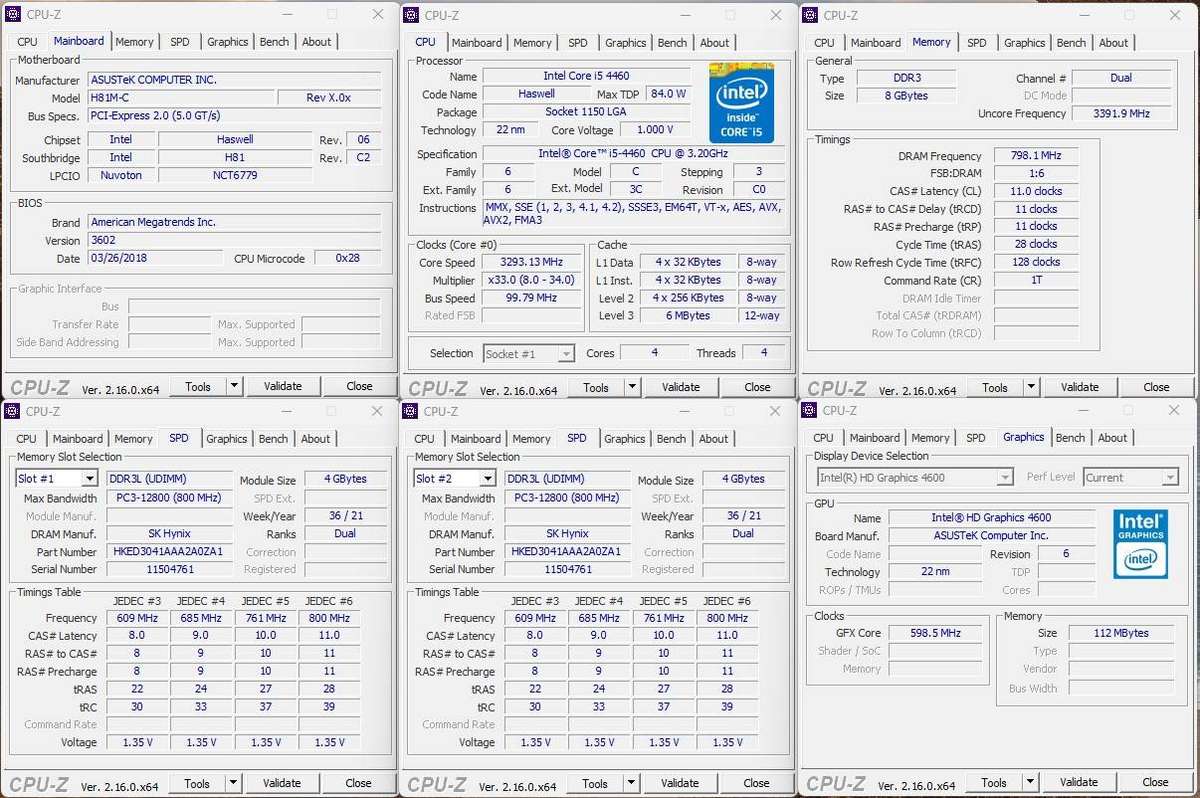Image resolution: width=1200 pixels, height=798 pixels.
Task: Click the CPU-Z system menu icon on the Memory window
Action: tap(809, 15)
